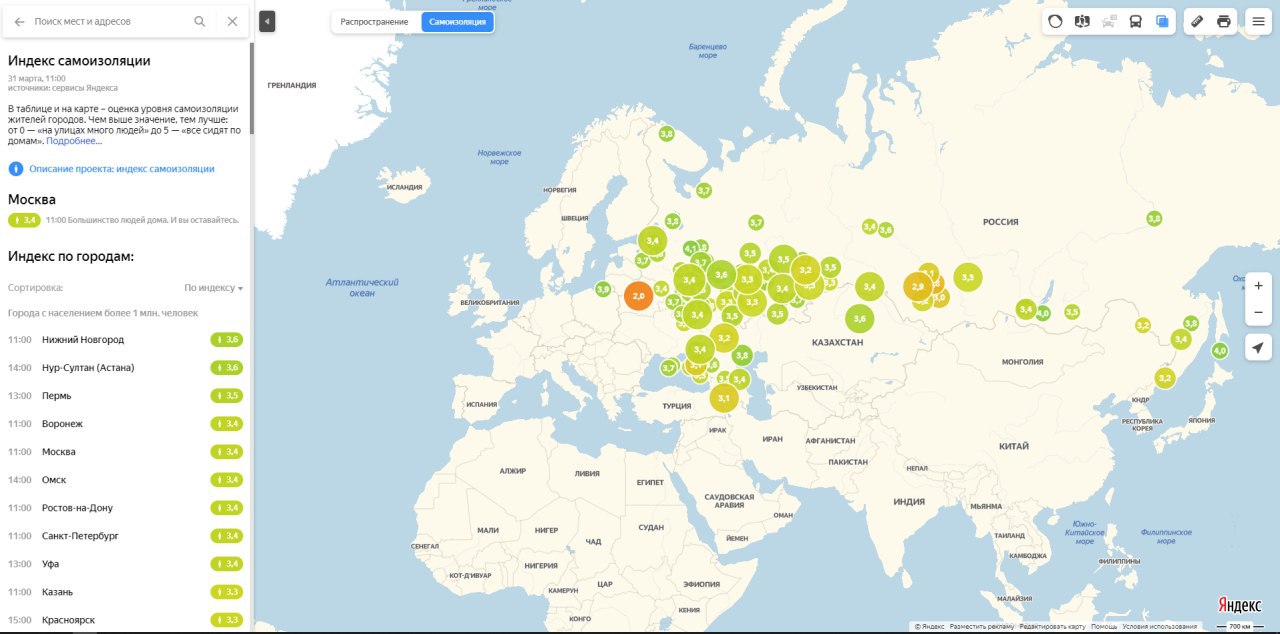Open 'Разместить рекламу' footer link
This screenshot has width=1280, height=634.
pos(981,627)
